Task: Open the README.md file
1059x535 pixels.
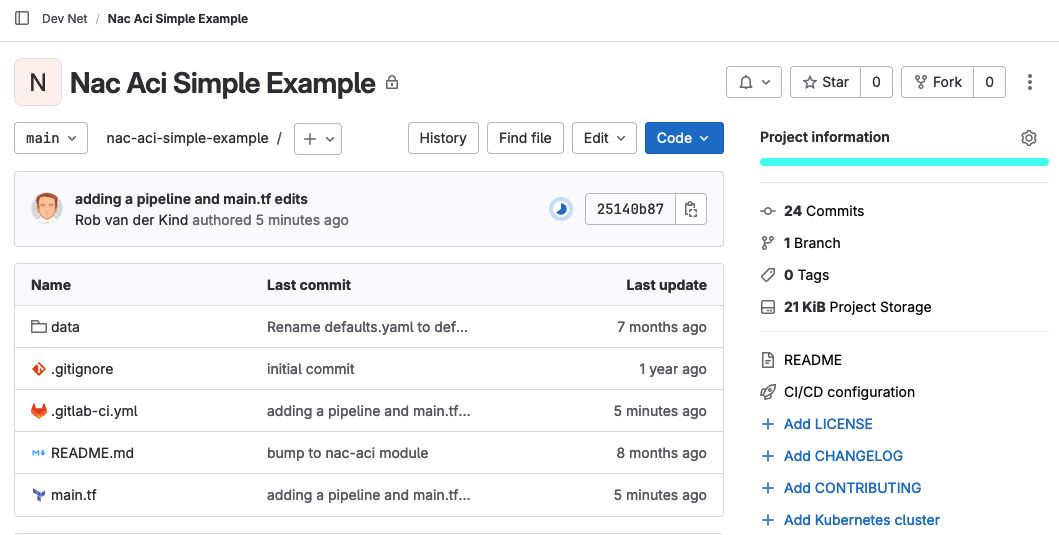Action: (93, 453)
